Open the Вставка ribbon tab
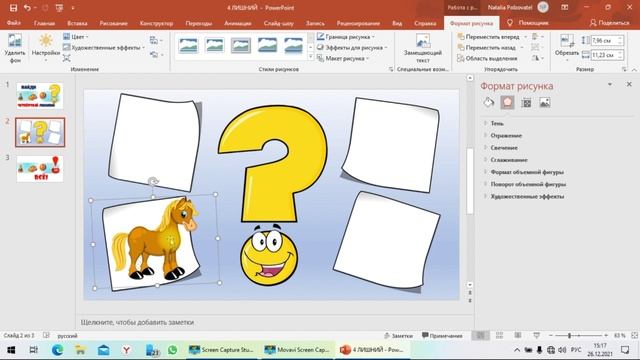 click(77, 23)
